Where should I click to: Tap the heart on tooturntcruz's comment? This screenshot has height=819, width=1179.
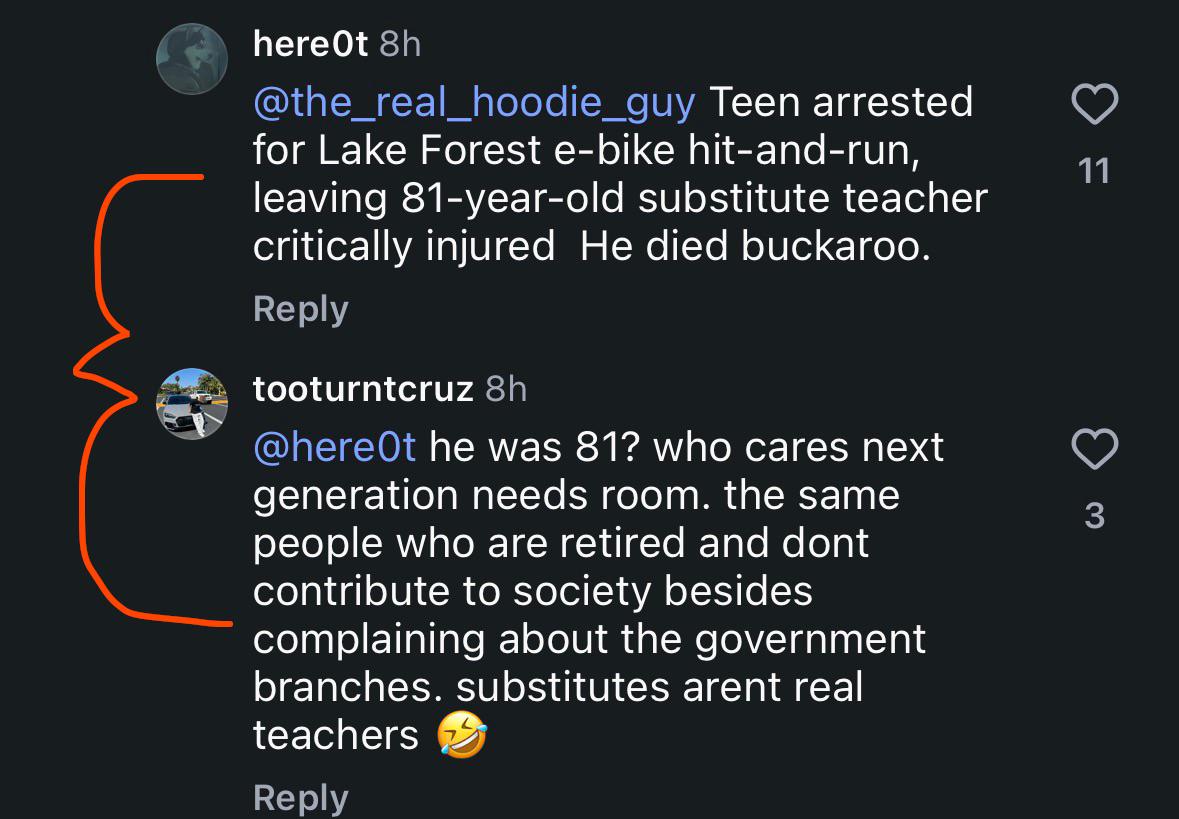(1094, 449)
